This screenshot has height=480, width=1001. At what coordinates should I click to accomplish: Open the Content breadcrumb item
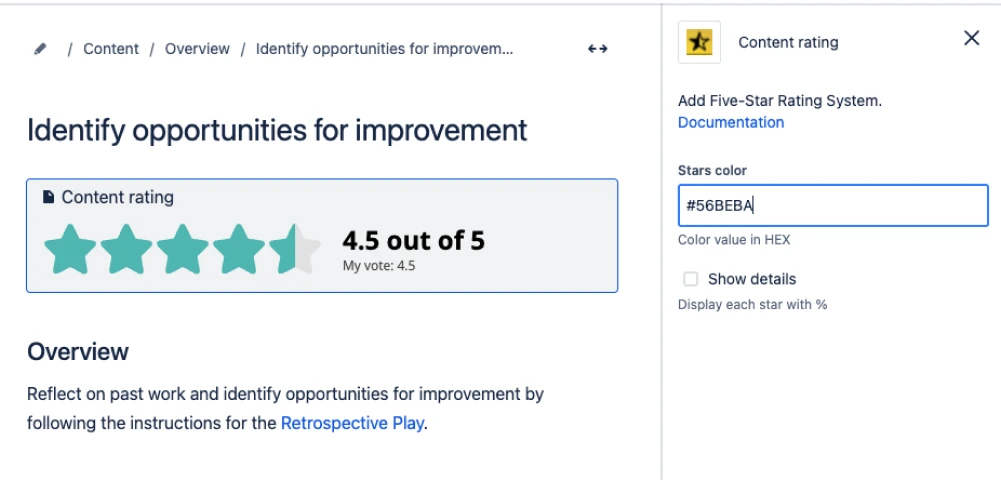coord(111,49)
